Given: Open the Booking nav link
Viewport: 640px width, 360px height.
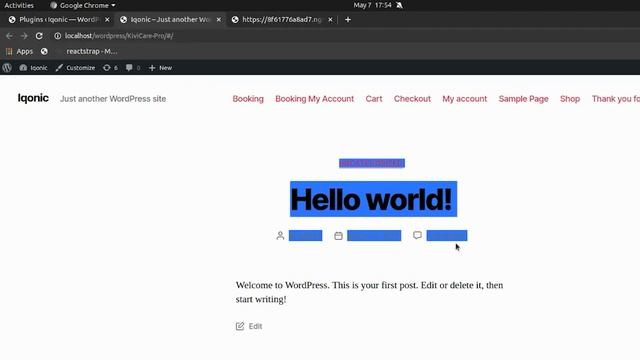Looking at the screenshot, I should click(248, 99).
